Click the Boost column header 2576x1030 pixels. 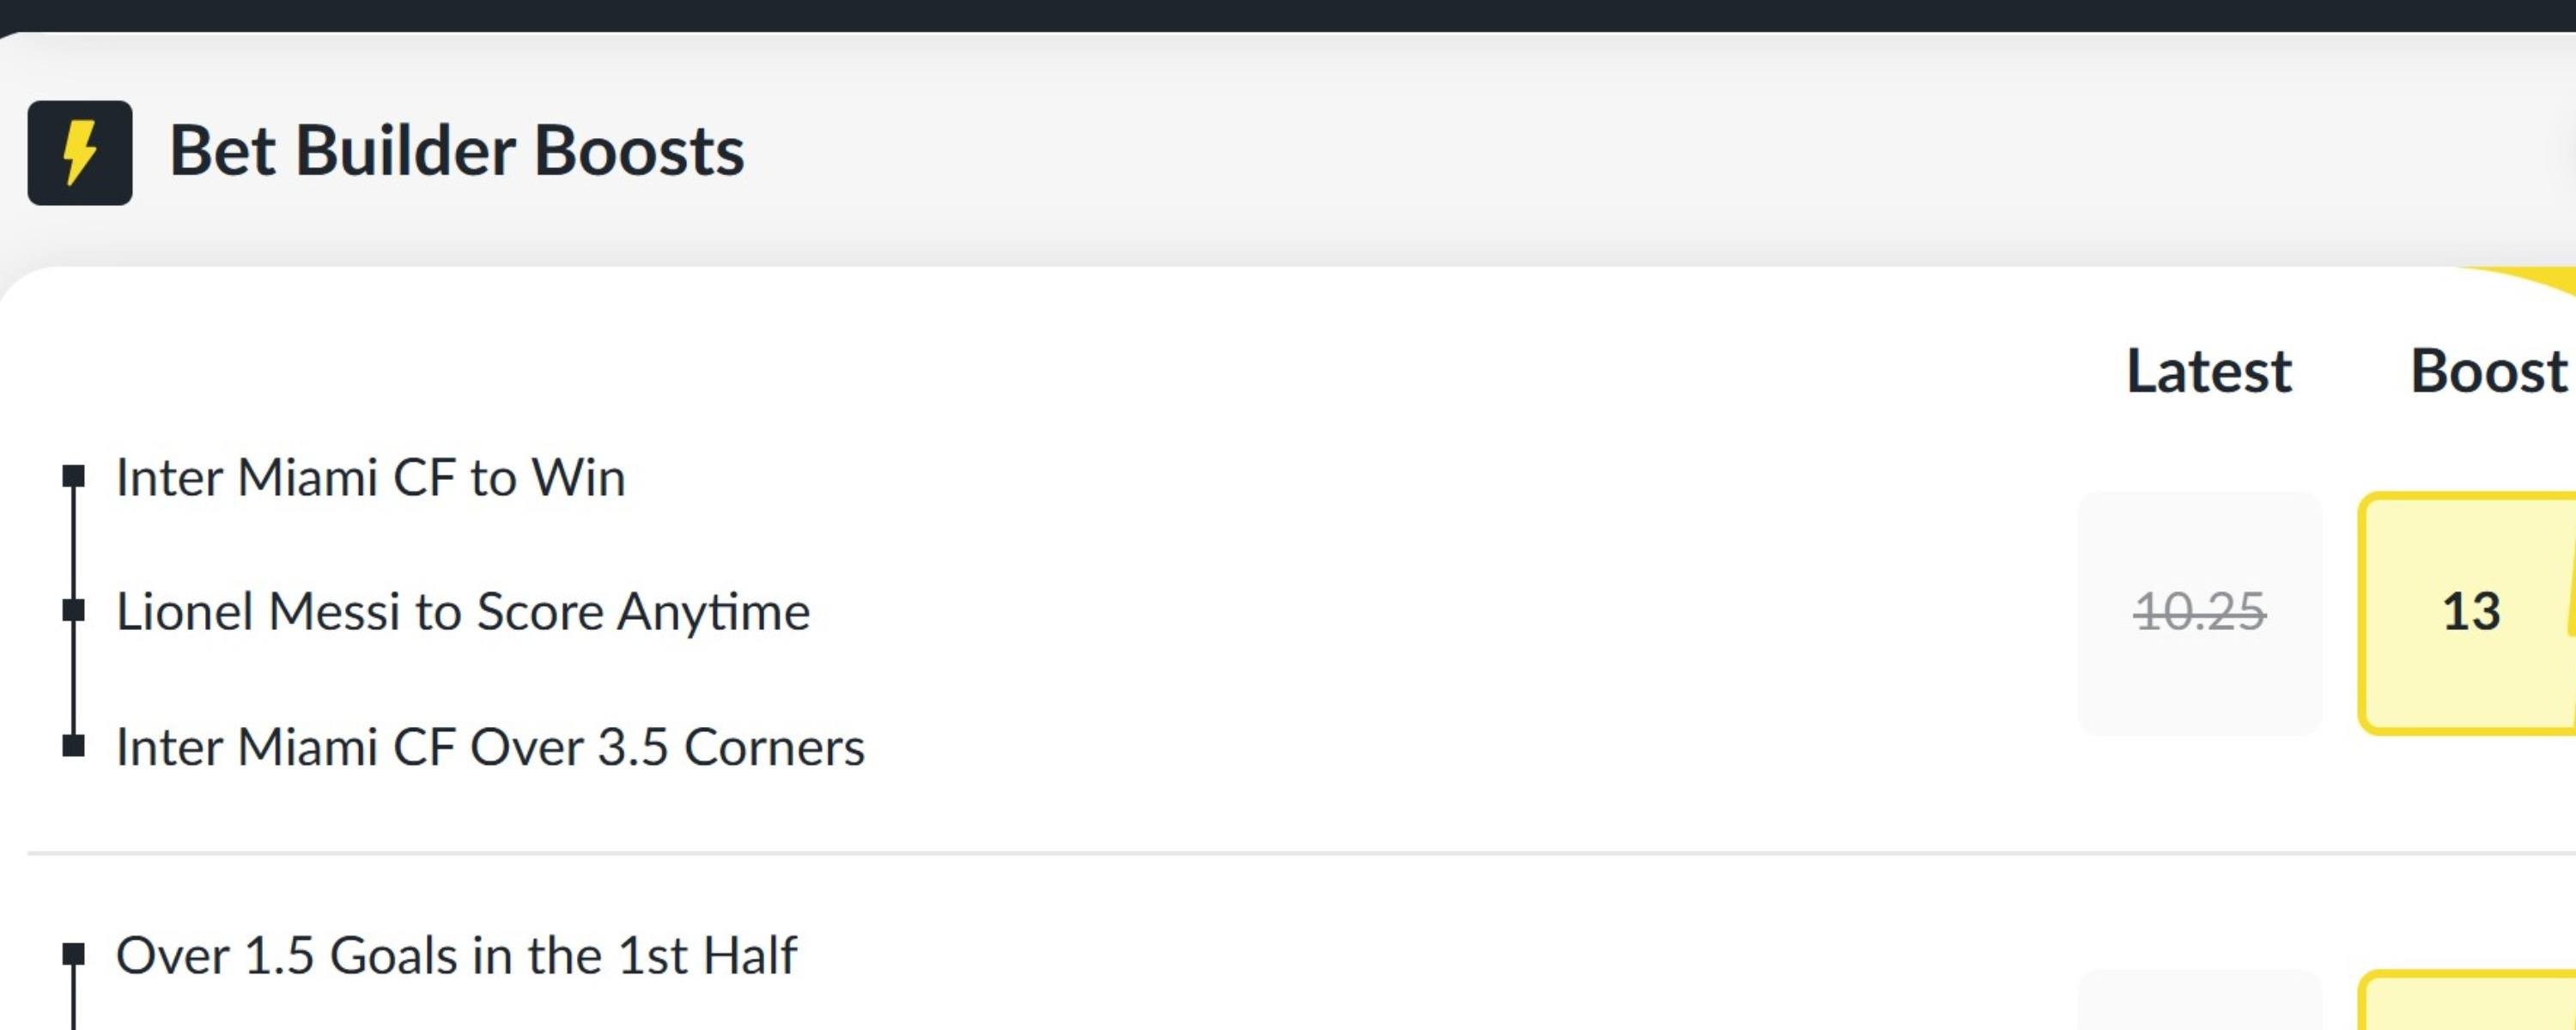pyautogui.click(x=2489, y=371)
